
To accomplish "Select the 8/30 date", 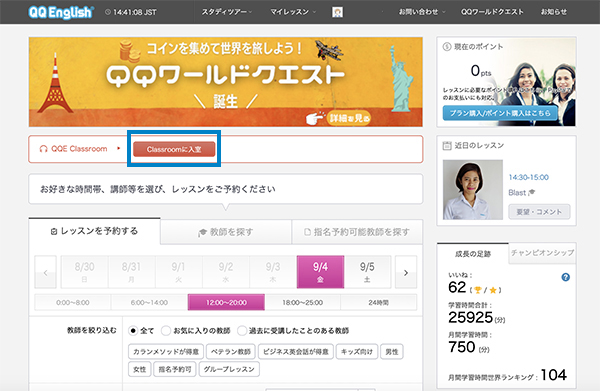I will tap(85, 272).
